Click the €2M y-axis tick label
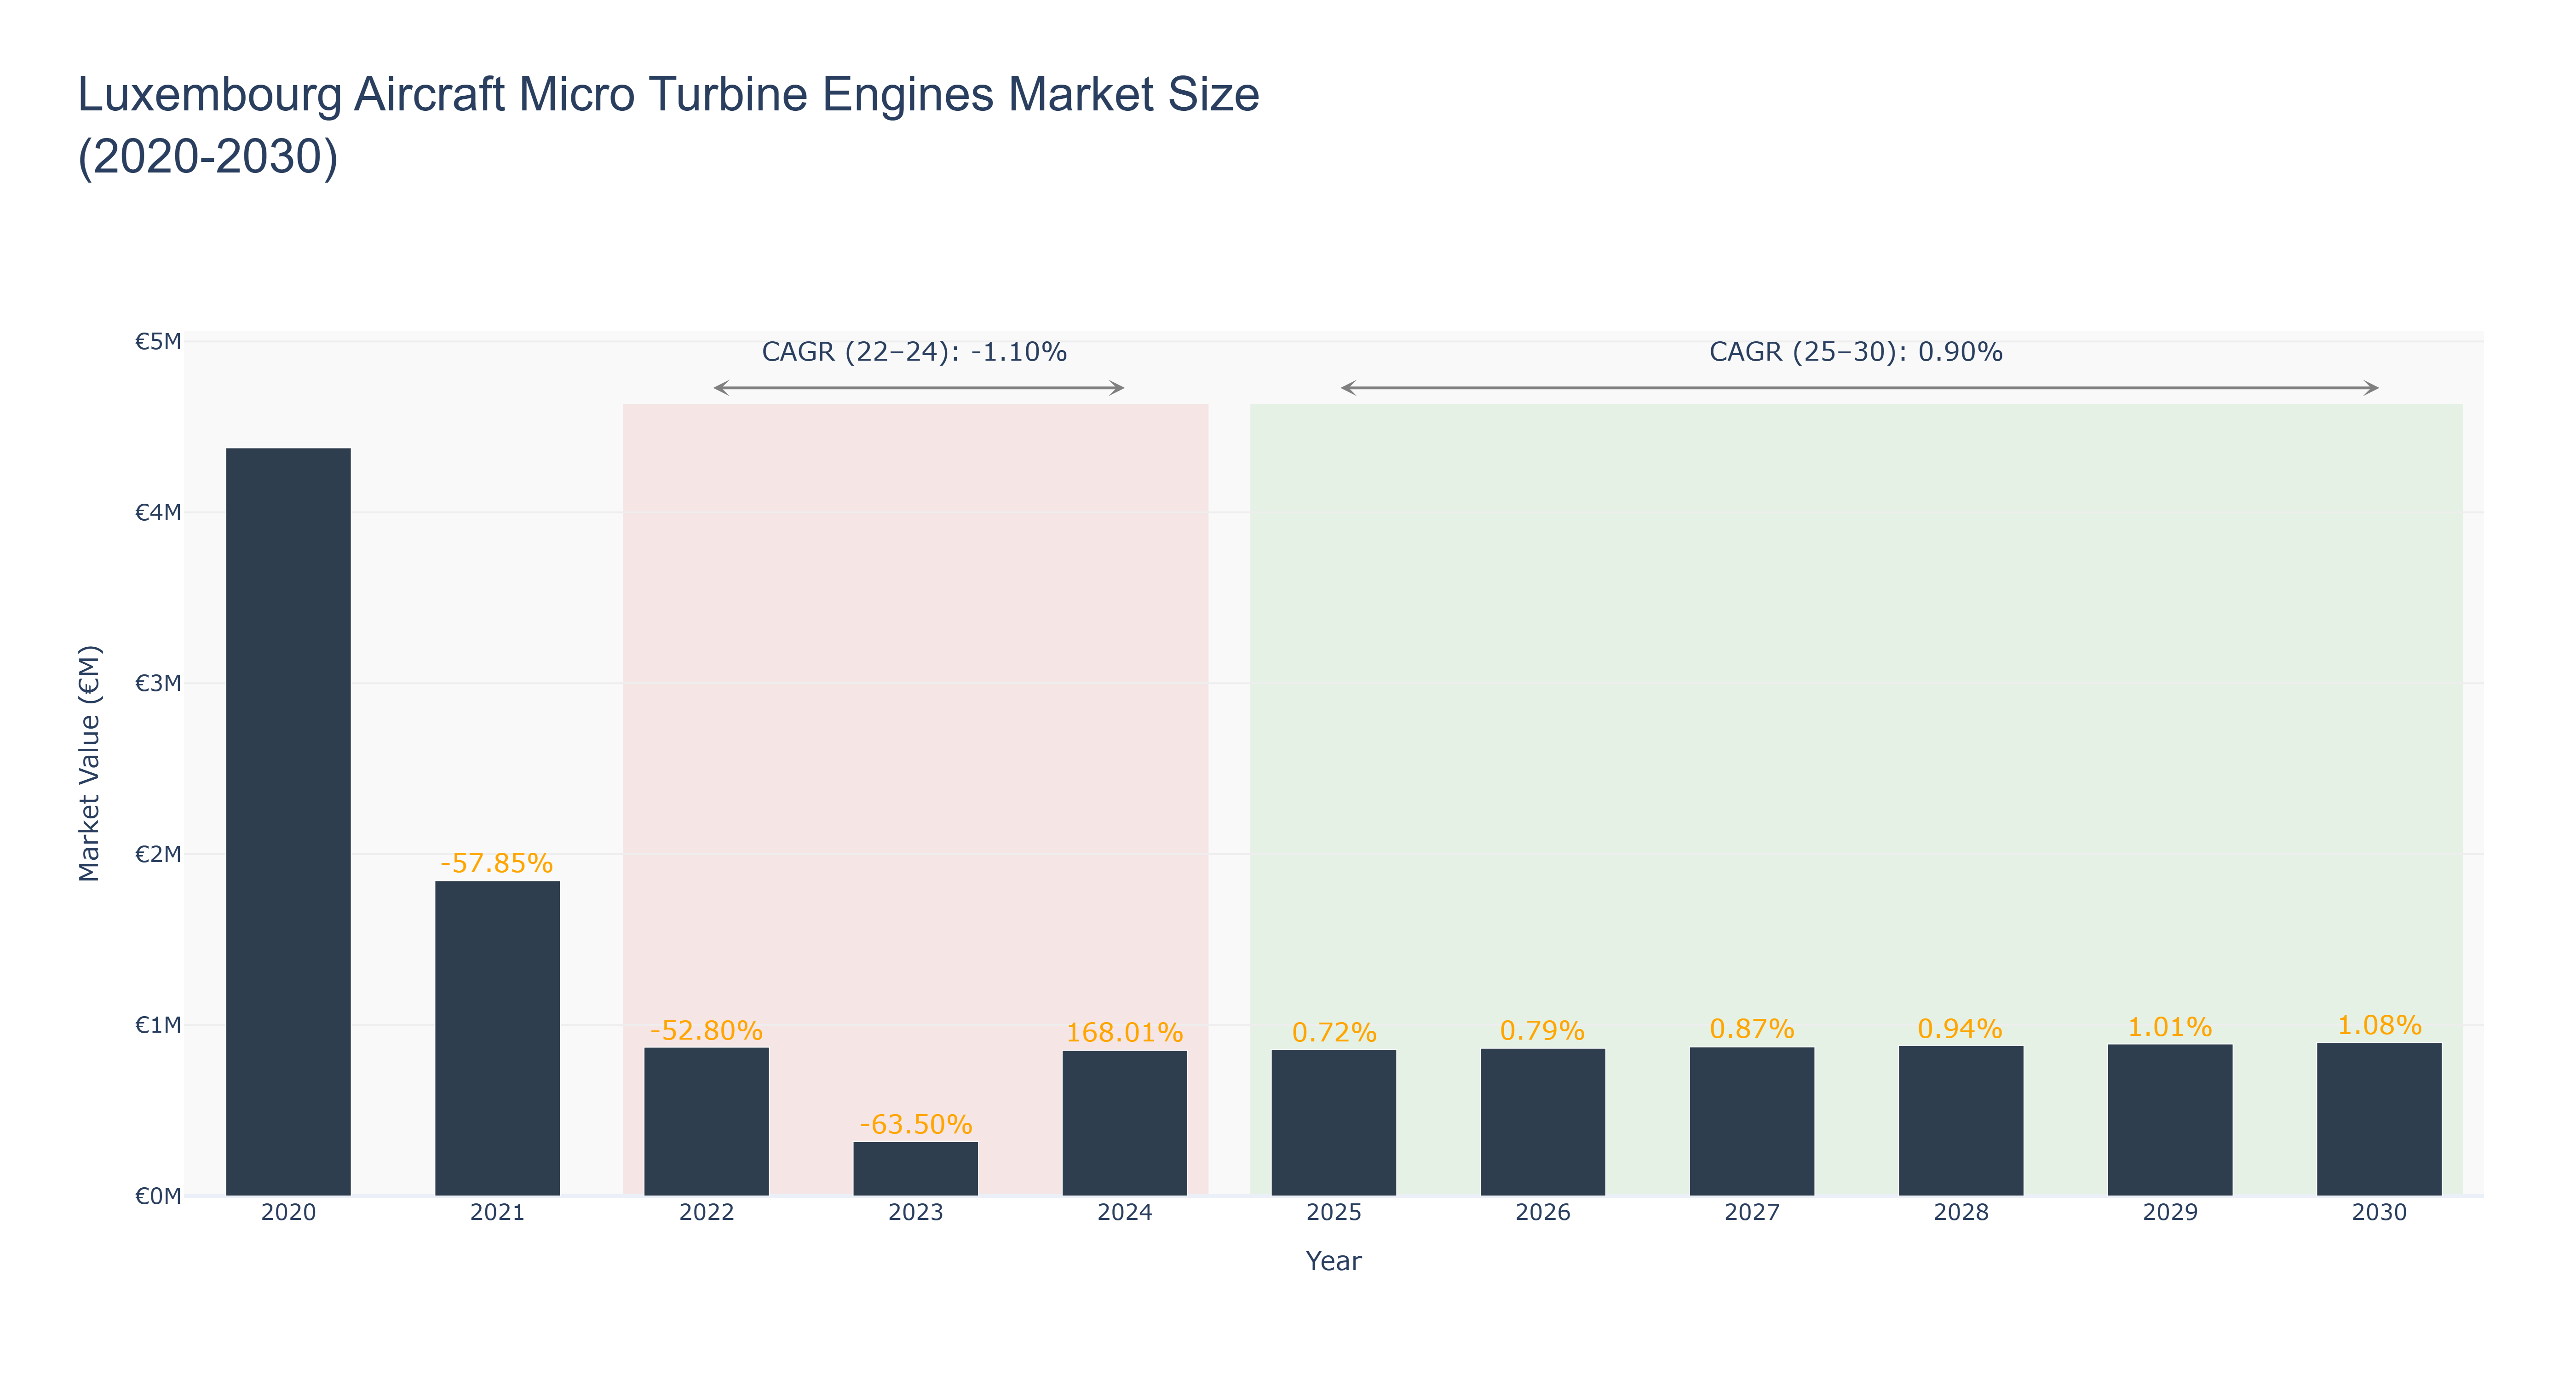 point(158,854)
